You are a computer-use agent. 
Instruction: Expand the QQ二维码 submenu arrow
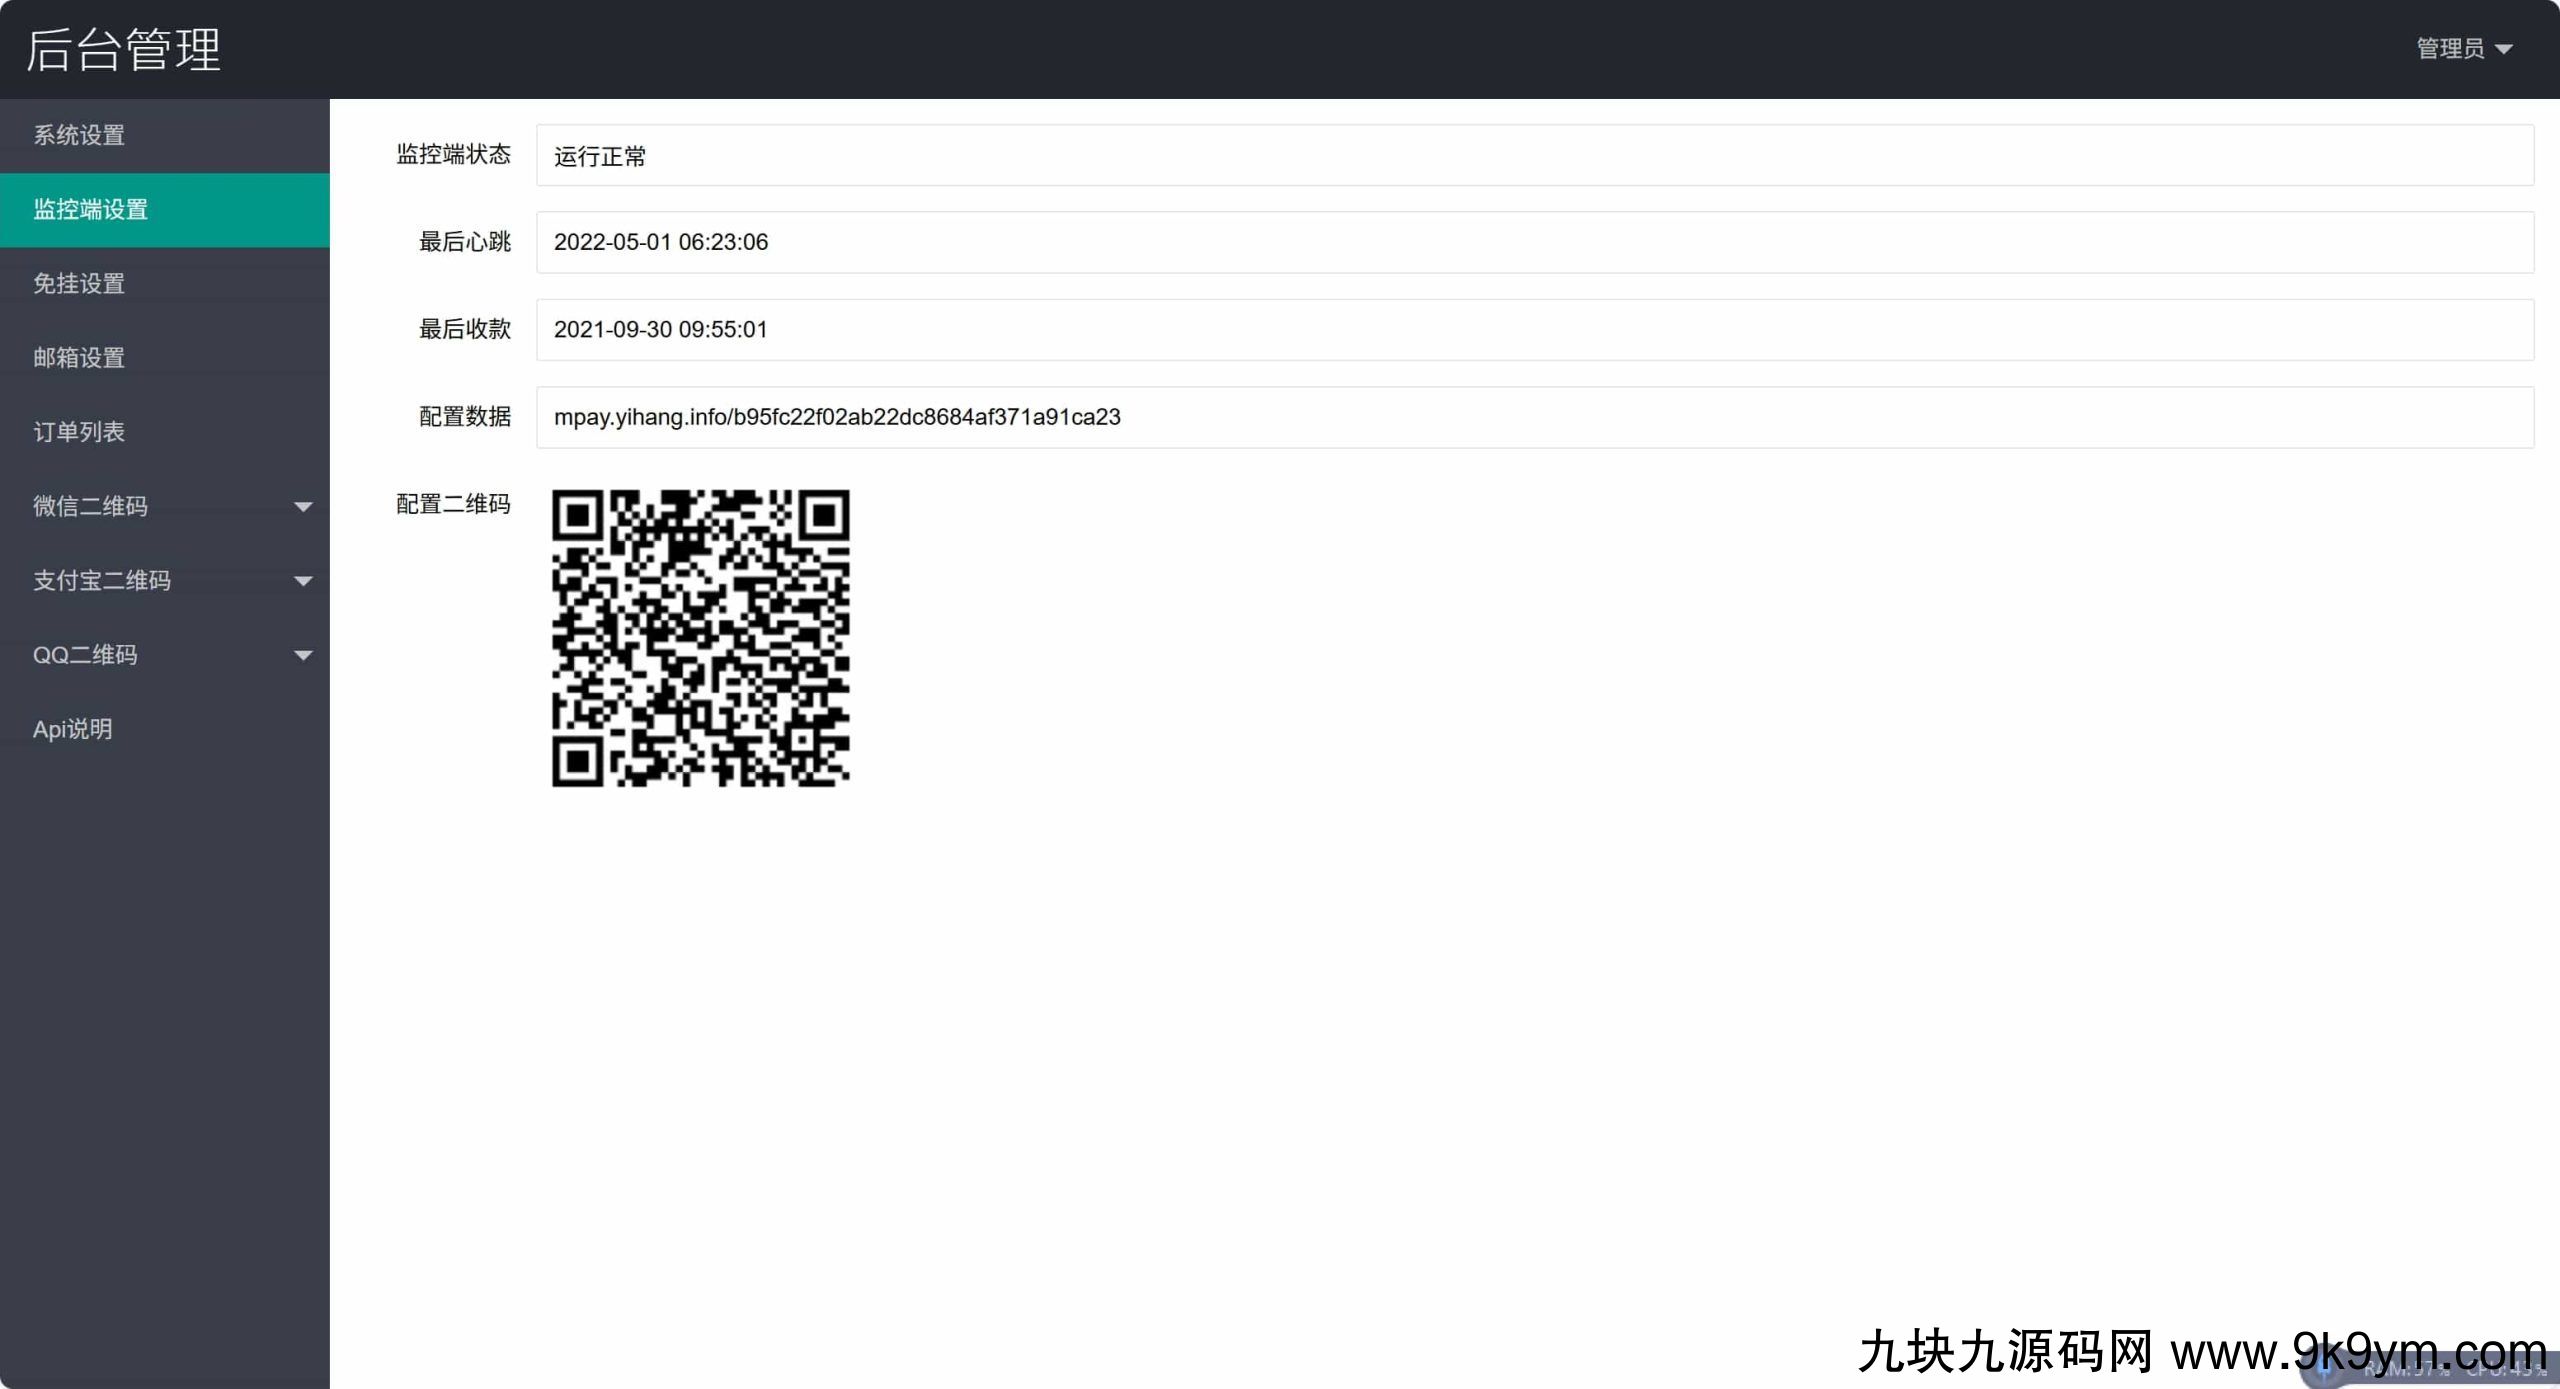(x=303, y=656)
